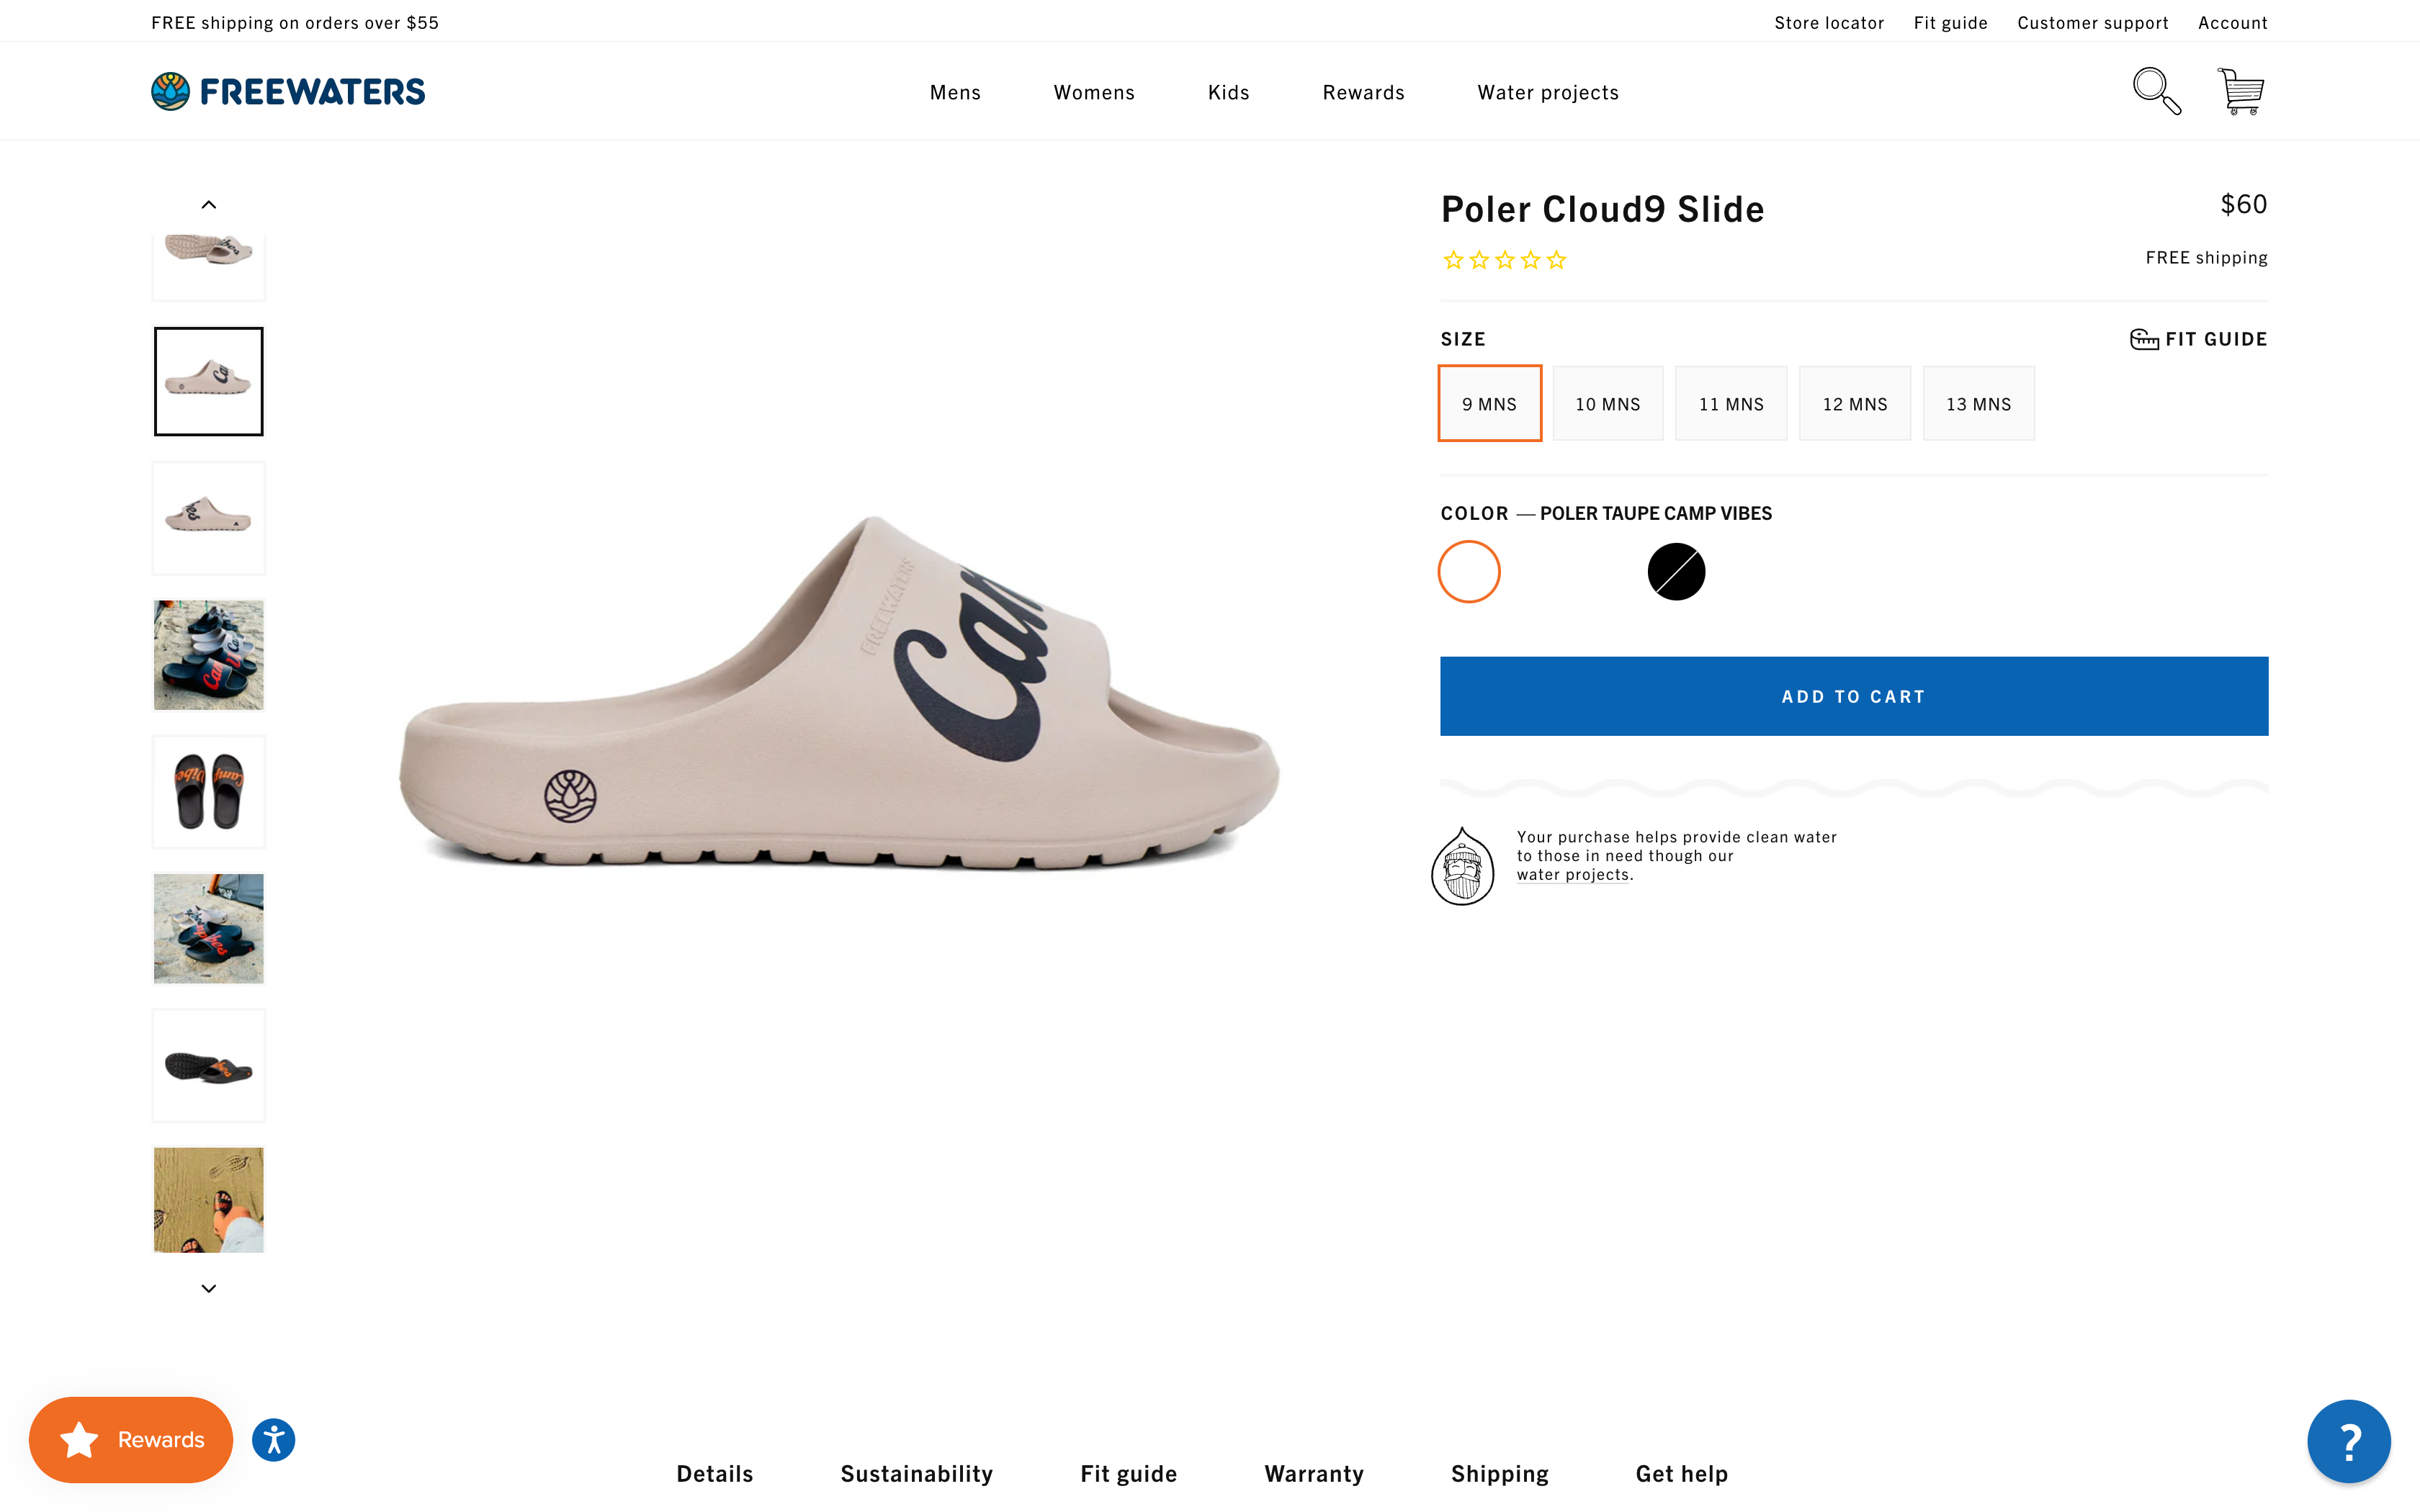
Task: Select size 10 MNS
Action: click(x=1607, y=404)
